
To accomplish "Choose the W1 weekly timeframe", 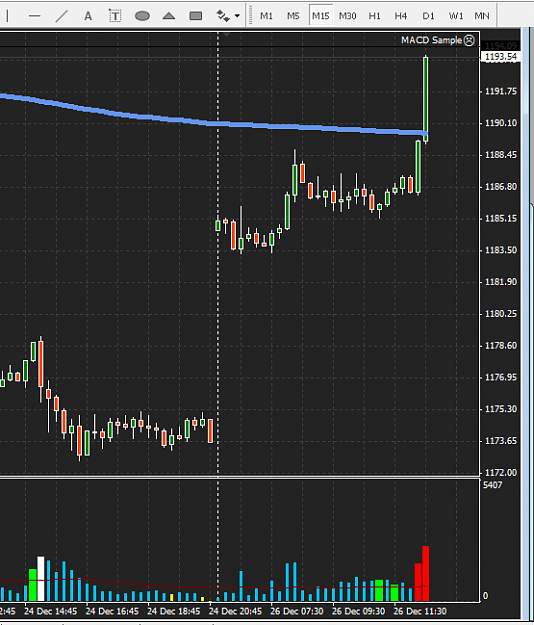I will click(x=455, y=16).
